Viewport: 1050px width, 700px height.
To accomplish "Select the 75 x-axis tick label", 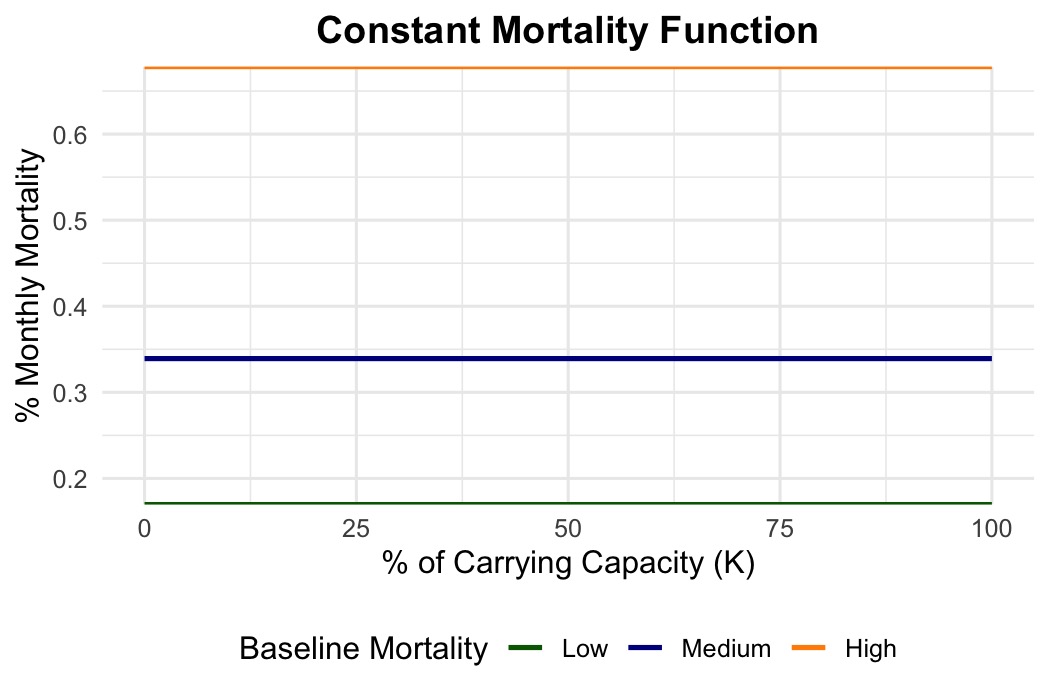I will tap(779, 528).
